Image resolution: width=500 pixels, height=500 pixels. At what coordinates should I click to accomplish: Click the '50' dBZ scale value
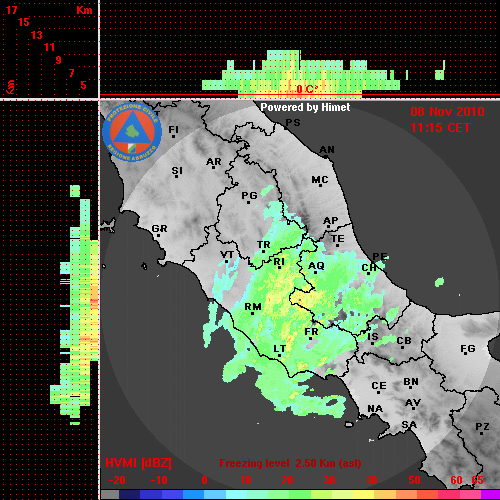(414, 480)
